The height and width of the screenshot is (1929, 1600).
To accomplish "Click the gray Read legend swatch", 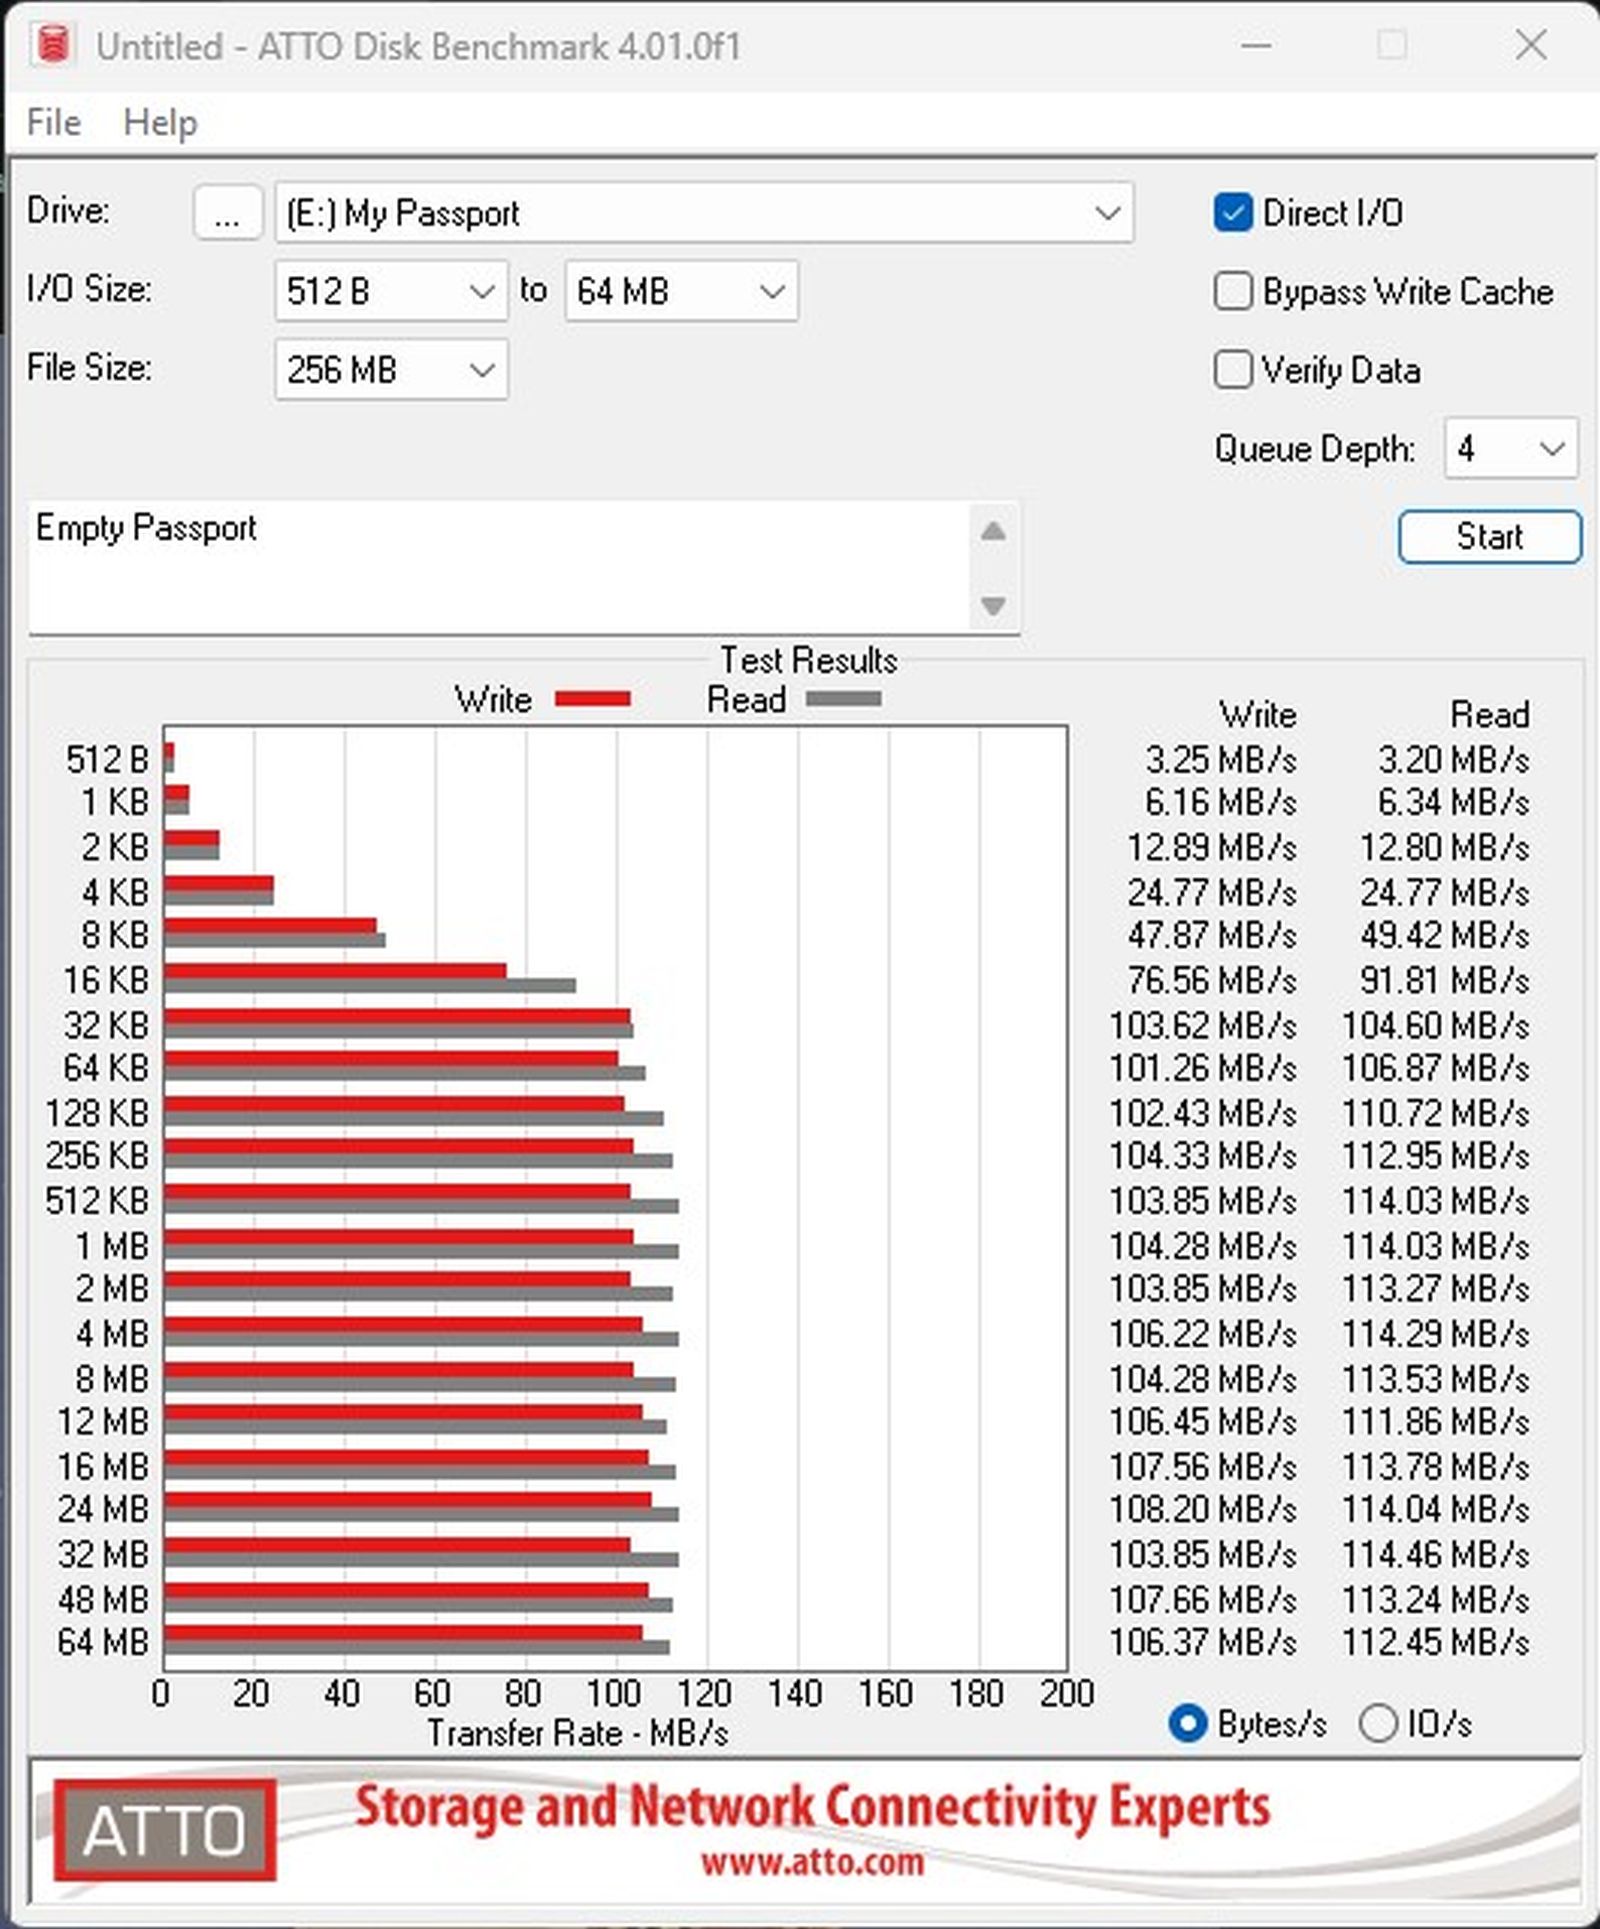I will [x=844, y=699].
